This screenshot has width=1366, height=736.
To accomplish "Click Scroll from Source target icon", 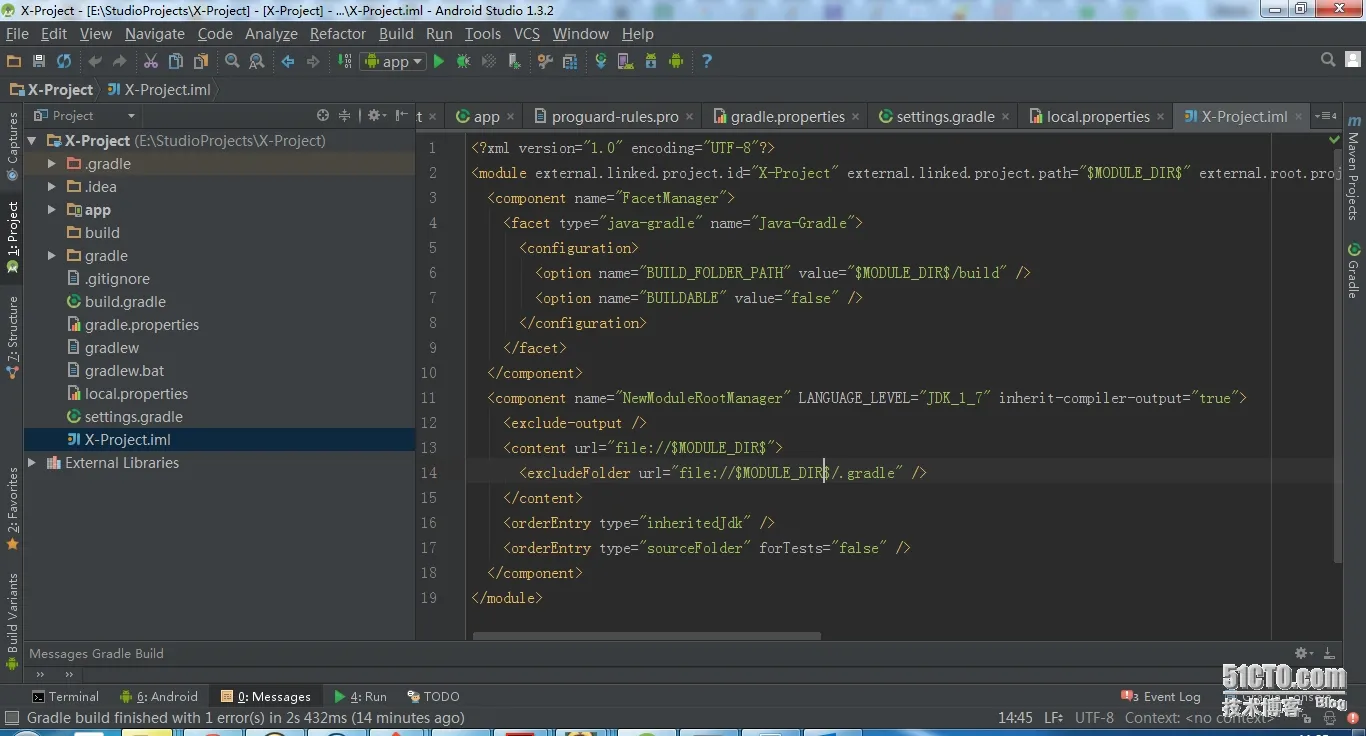I will [323, 116].
